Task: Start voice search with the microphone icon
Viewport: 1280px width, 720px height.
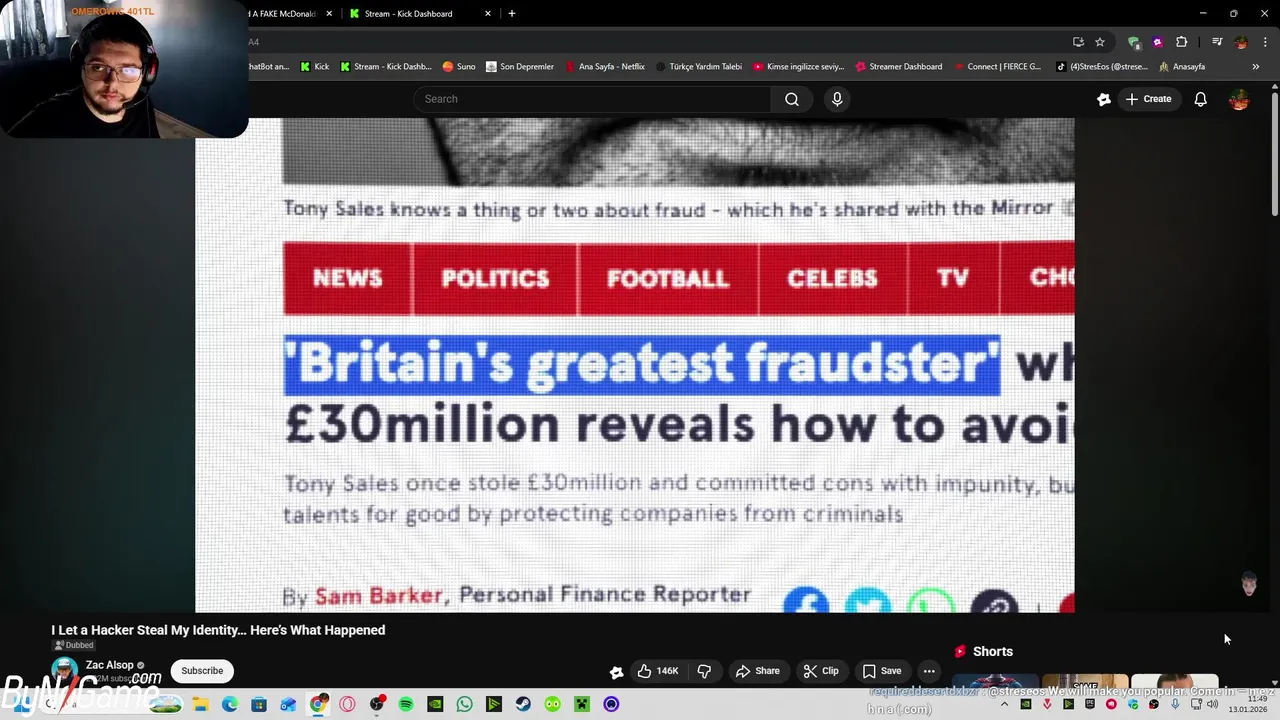Action: point(837,99)
